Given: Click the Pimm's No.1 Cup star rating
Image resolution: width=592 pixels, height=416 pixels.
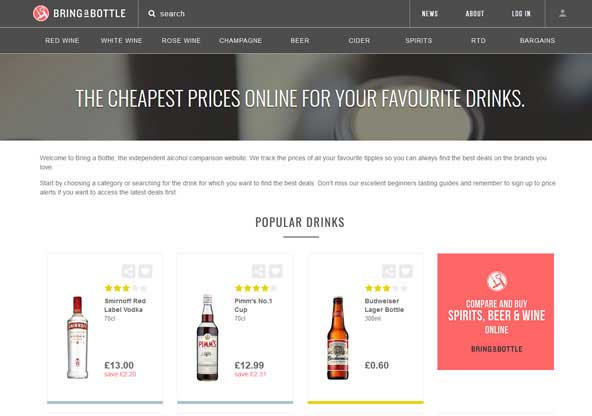Looking at the screenshot, I should pyautogui.click(x=256, y=288).
